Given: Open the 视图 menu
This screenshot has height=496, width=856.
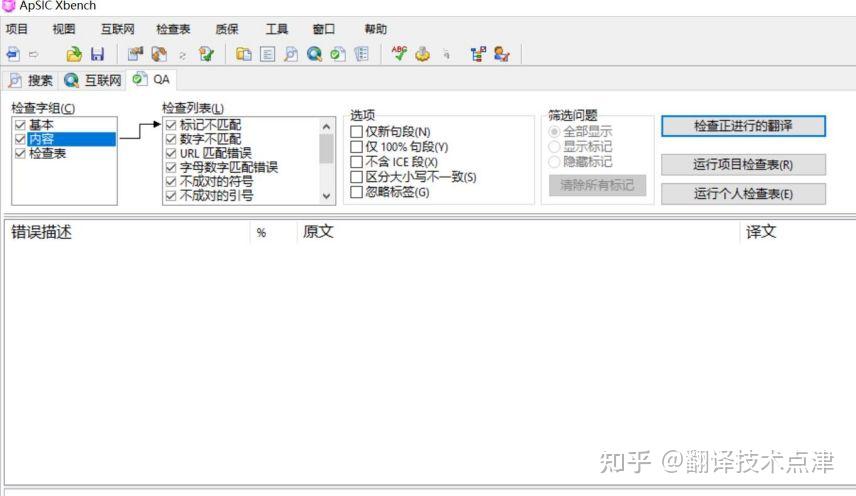Looking at the screenshot, I should [x=64, y=29].
